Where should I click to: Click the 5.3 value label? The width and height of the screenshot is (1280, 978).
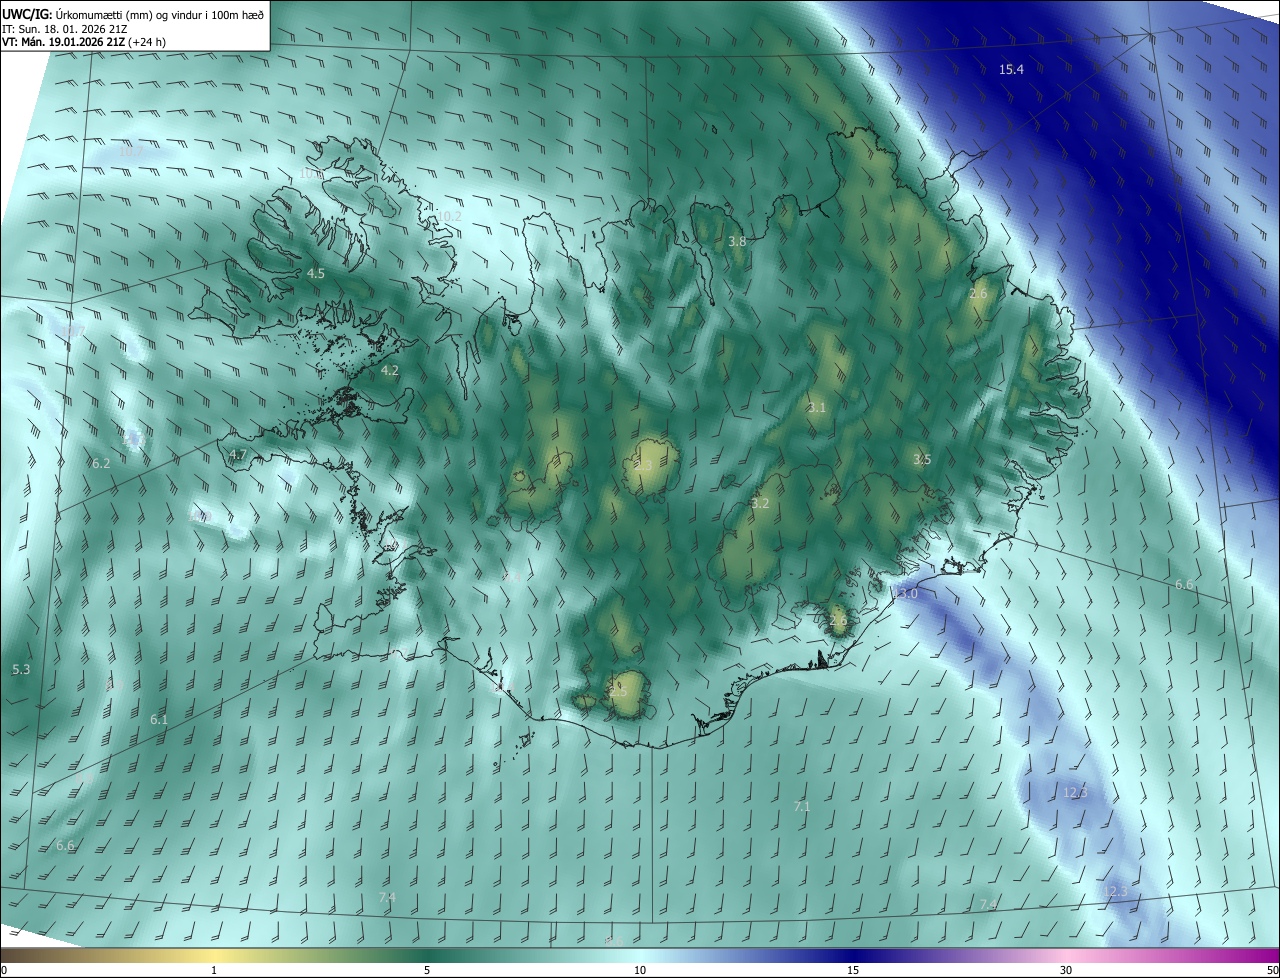pyautogui.click(x=21, y=669)
